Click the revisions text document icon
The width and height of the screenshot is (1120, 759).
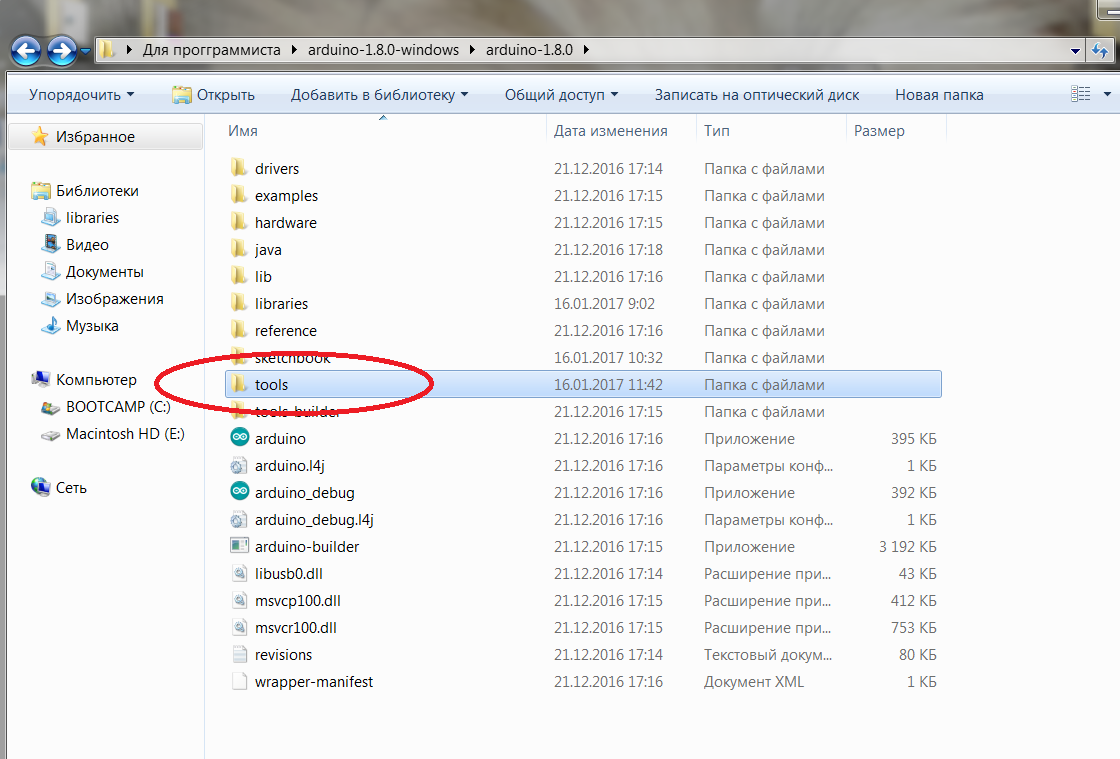coord(239,654)
